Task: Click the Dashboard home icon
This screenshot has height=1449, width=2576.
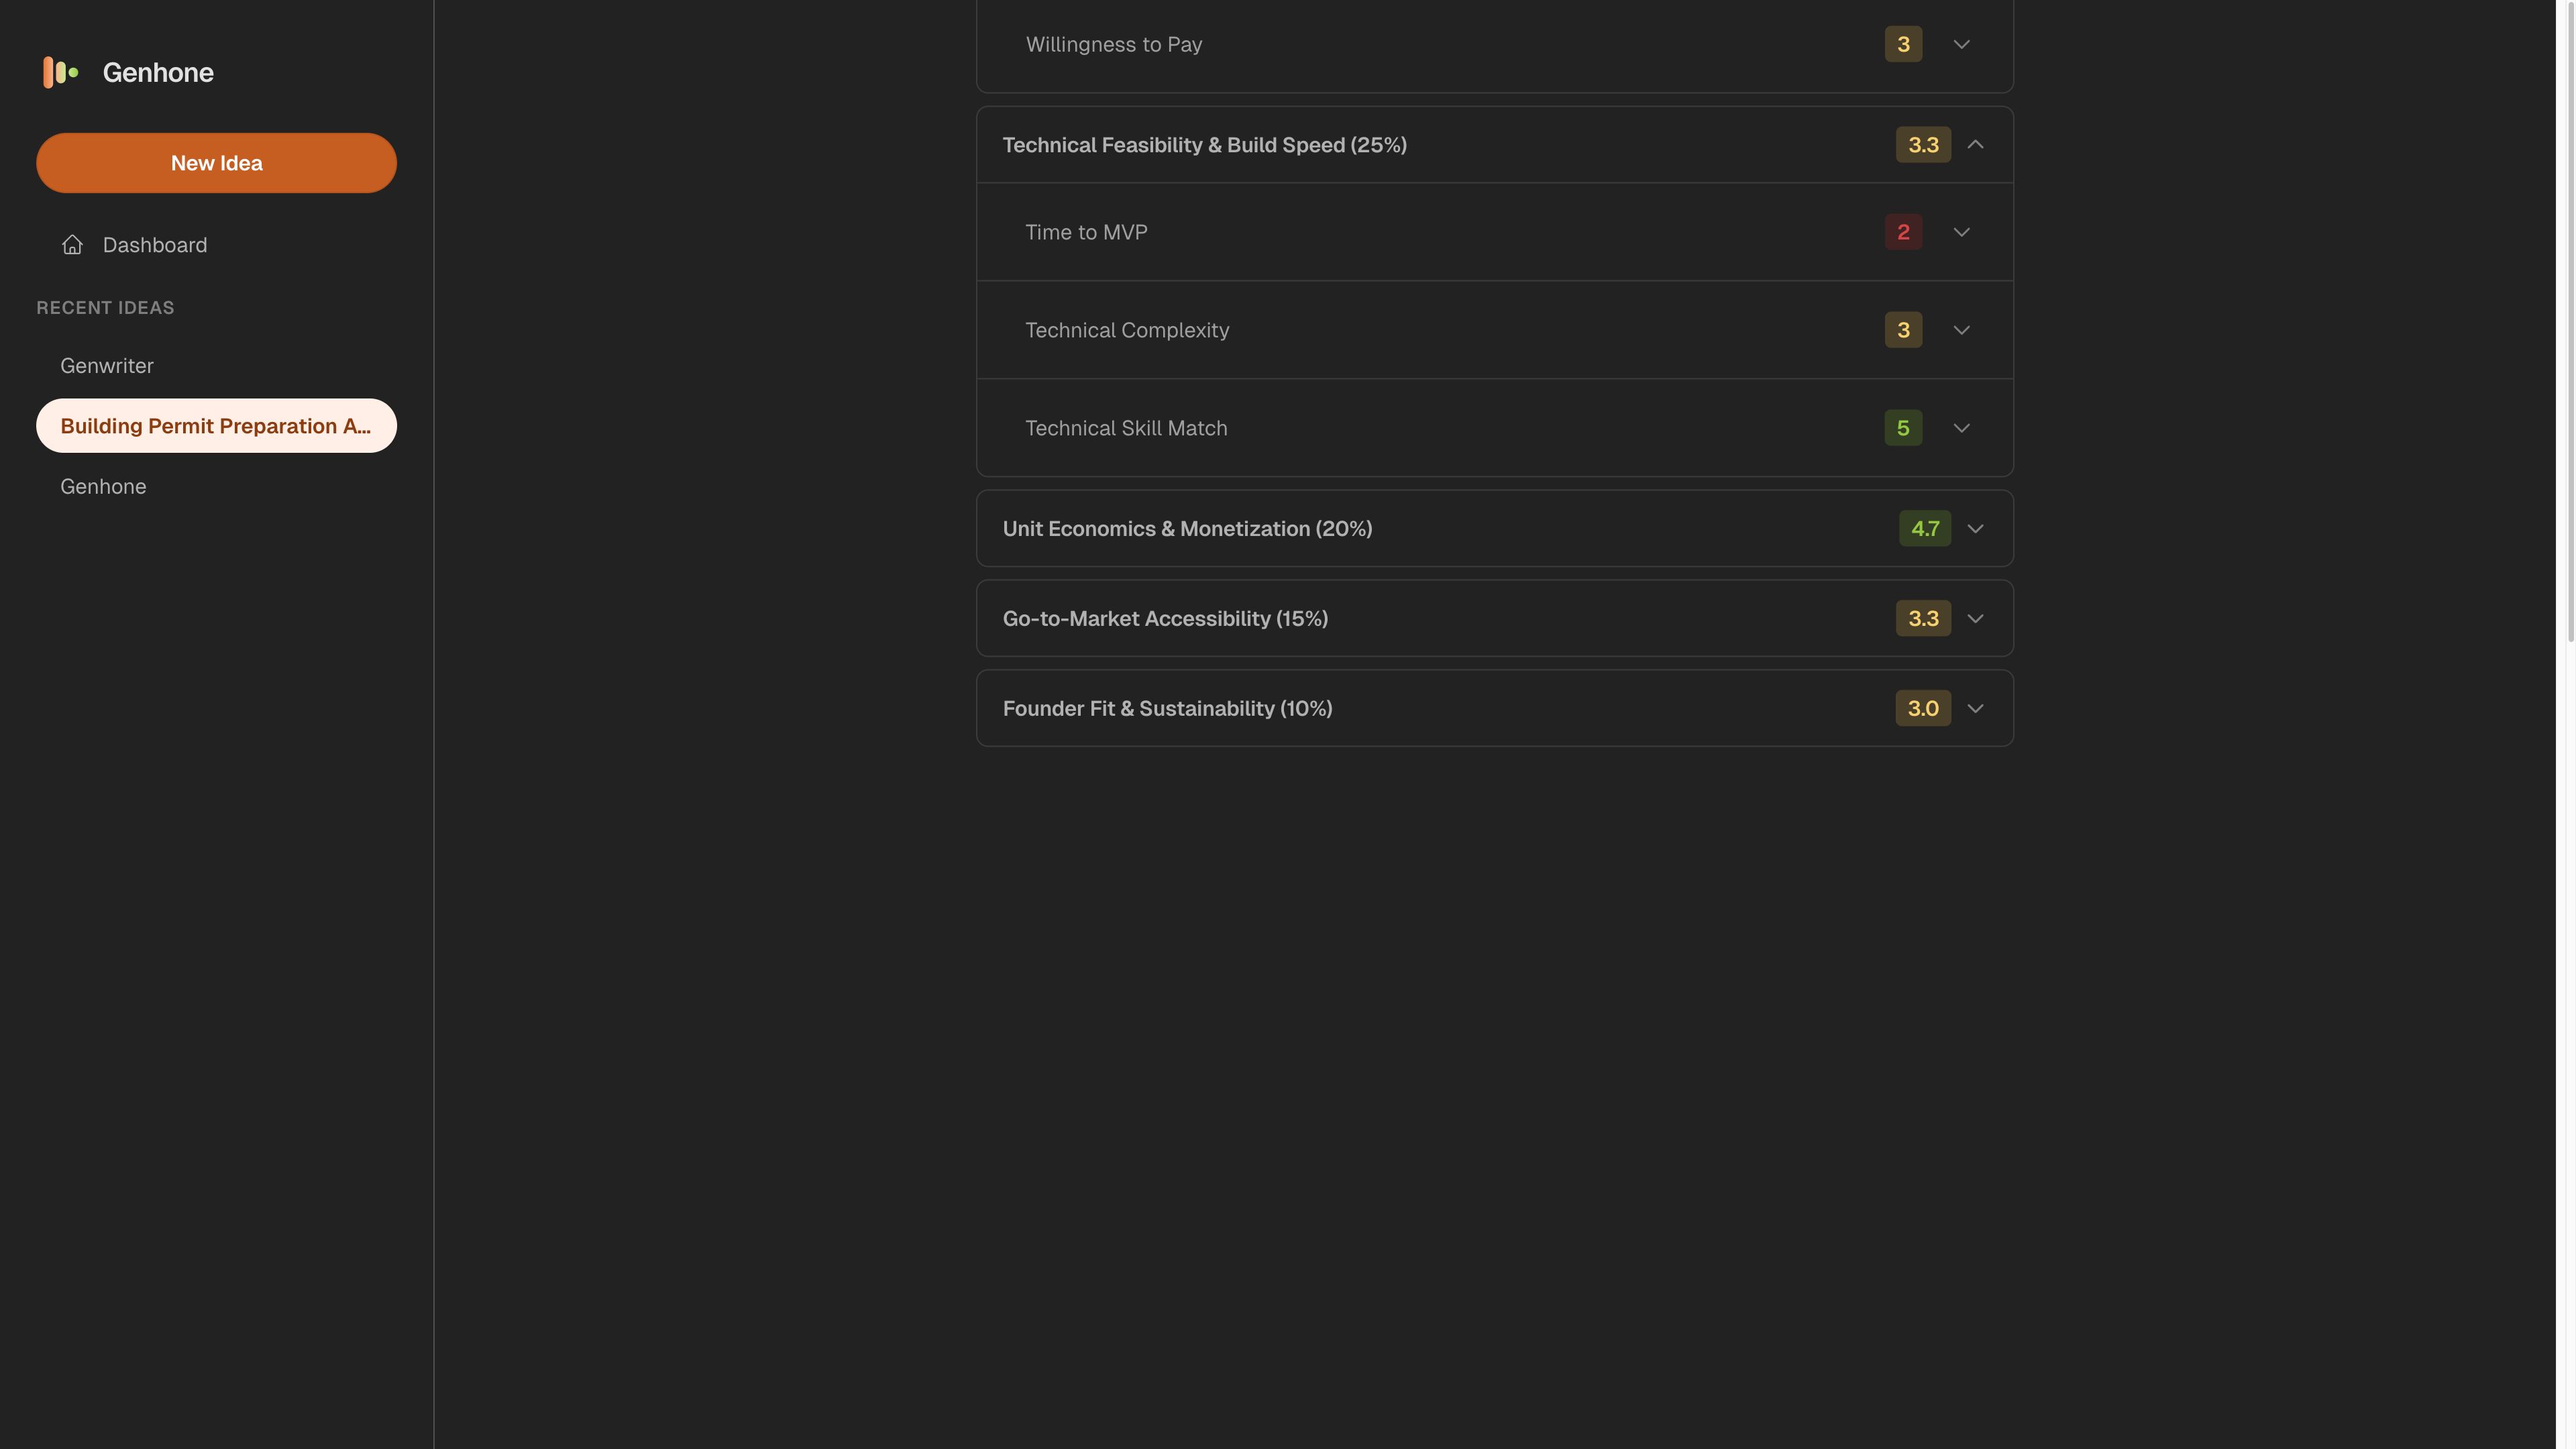Action: [x=72, y=245]
